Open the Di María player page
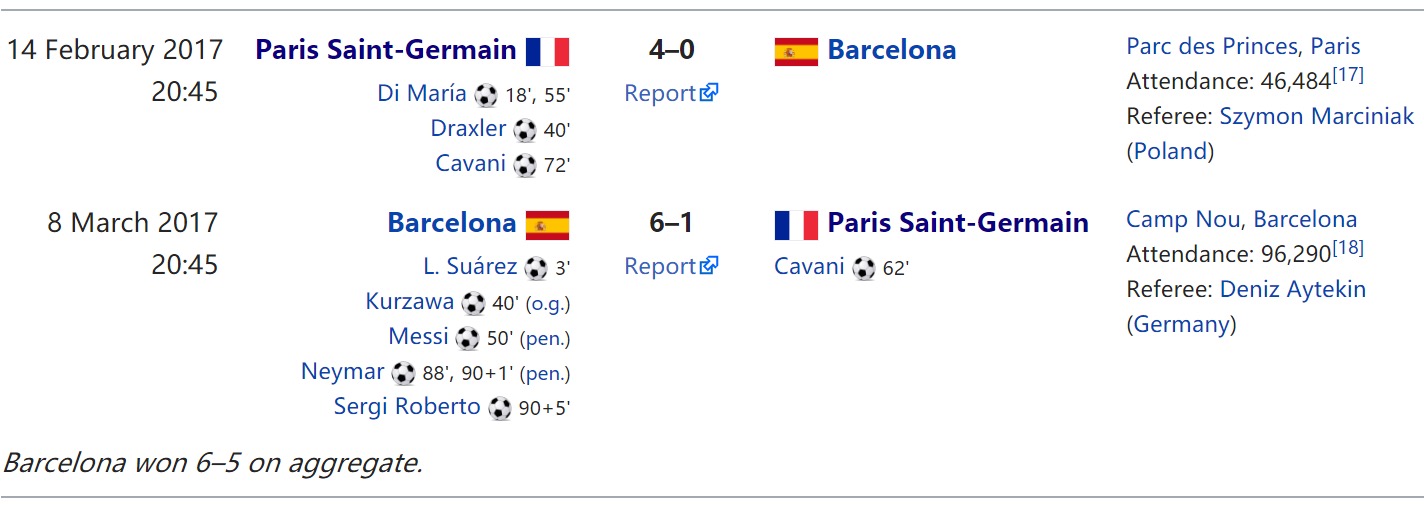The width and height of the screenshot is (1424, 505). (422, 93)
